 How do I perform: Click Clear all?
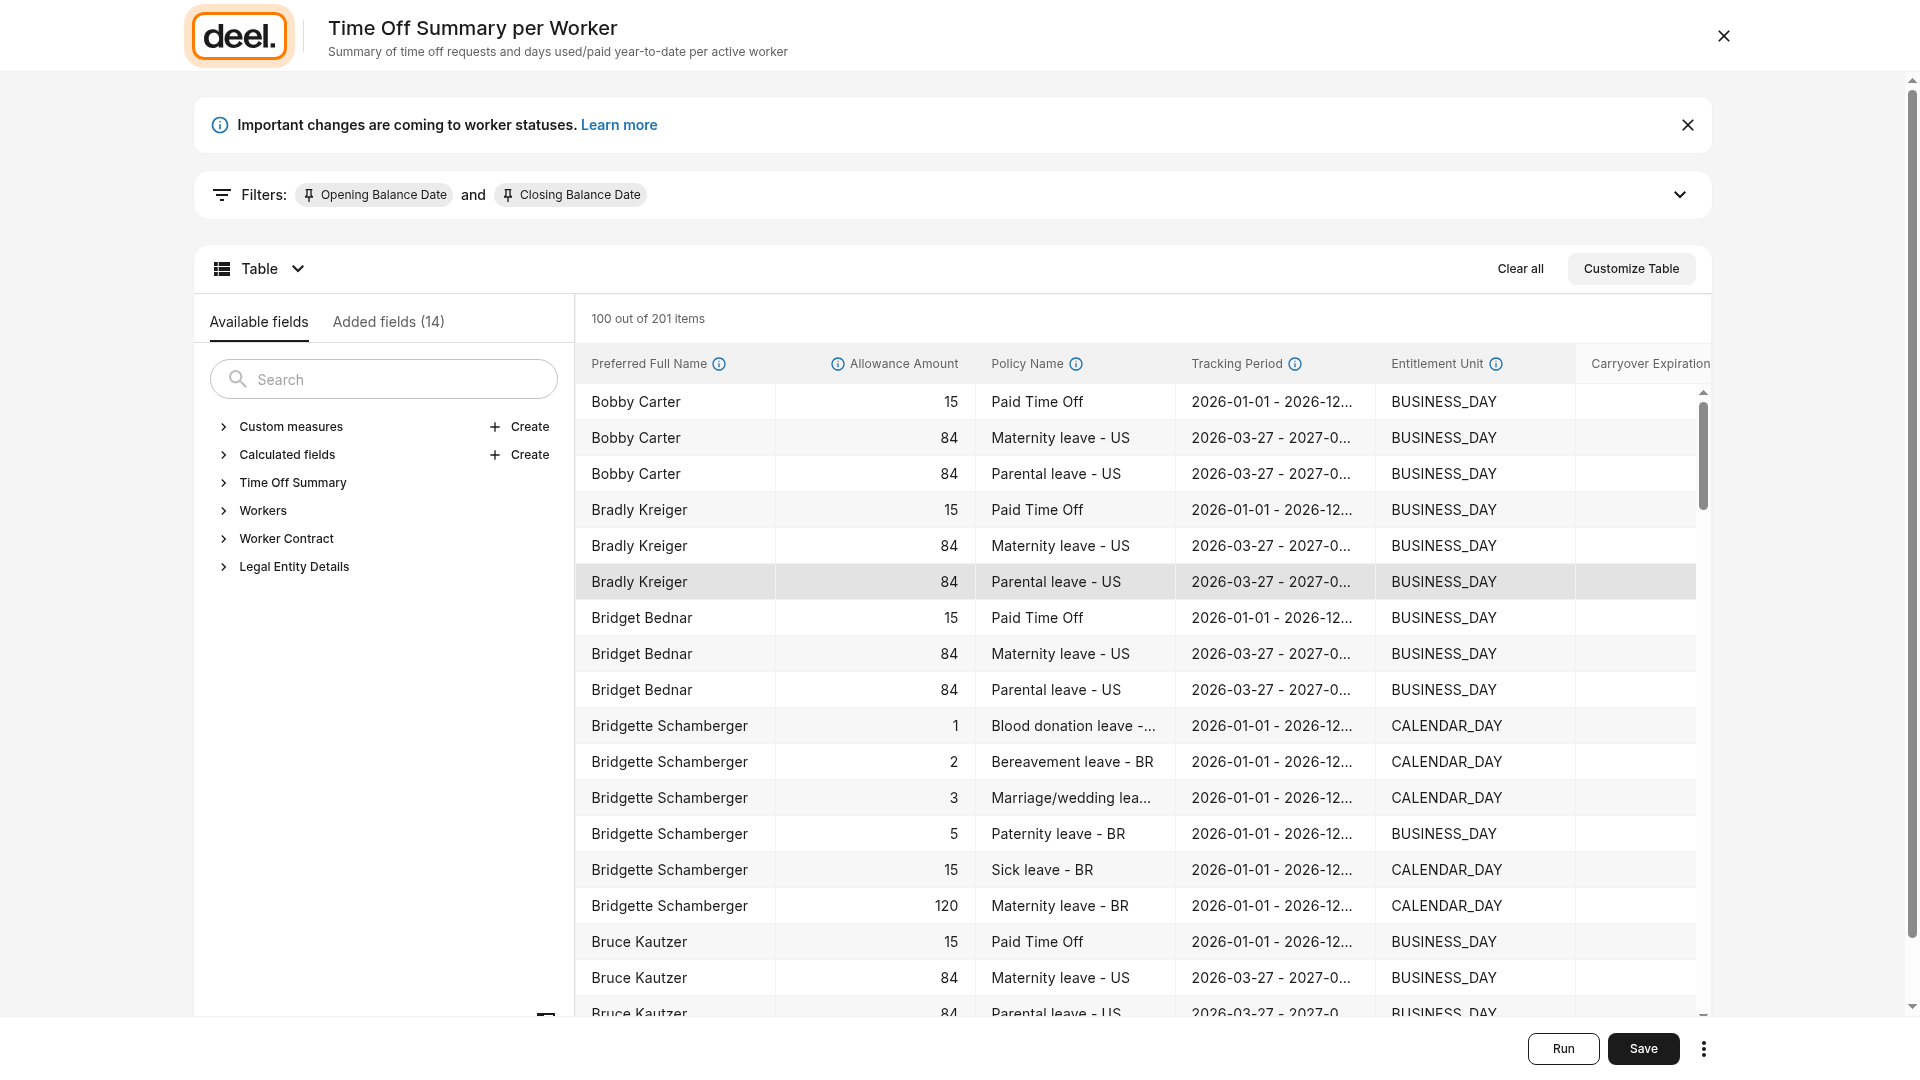[x=1521, y=269]
